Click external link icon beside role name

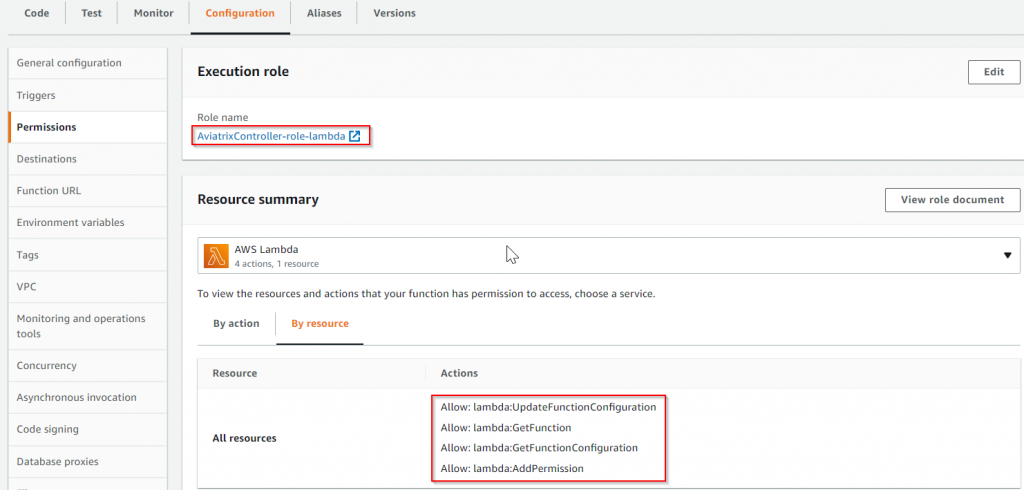355,136
